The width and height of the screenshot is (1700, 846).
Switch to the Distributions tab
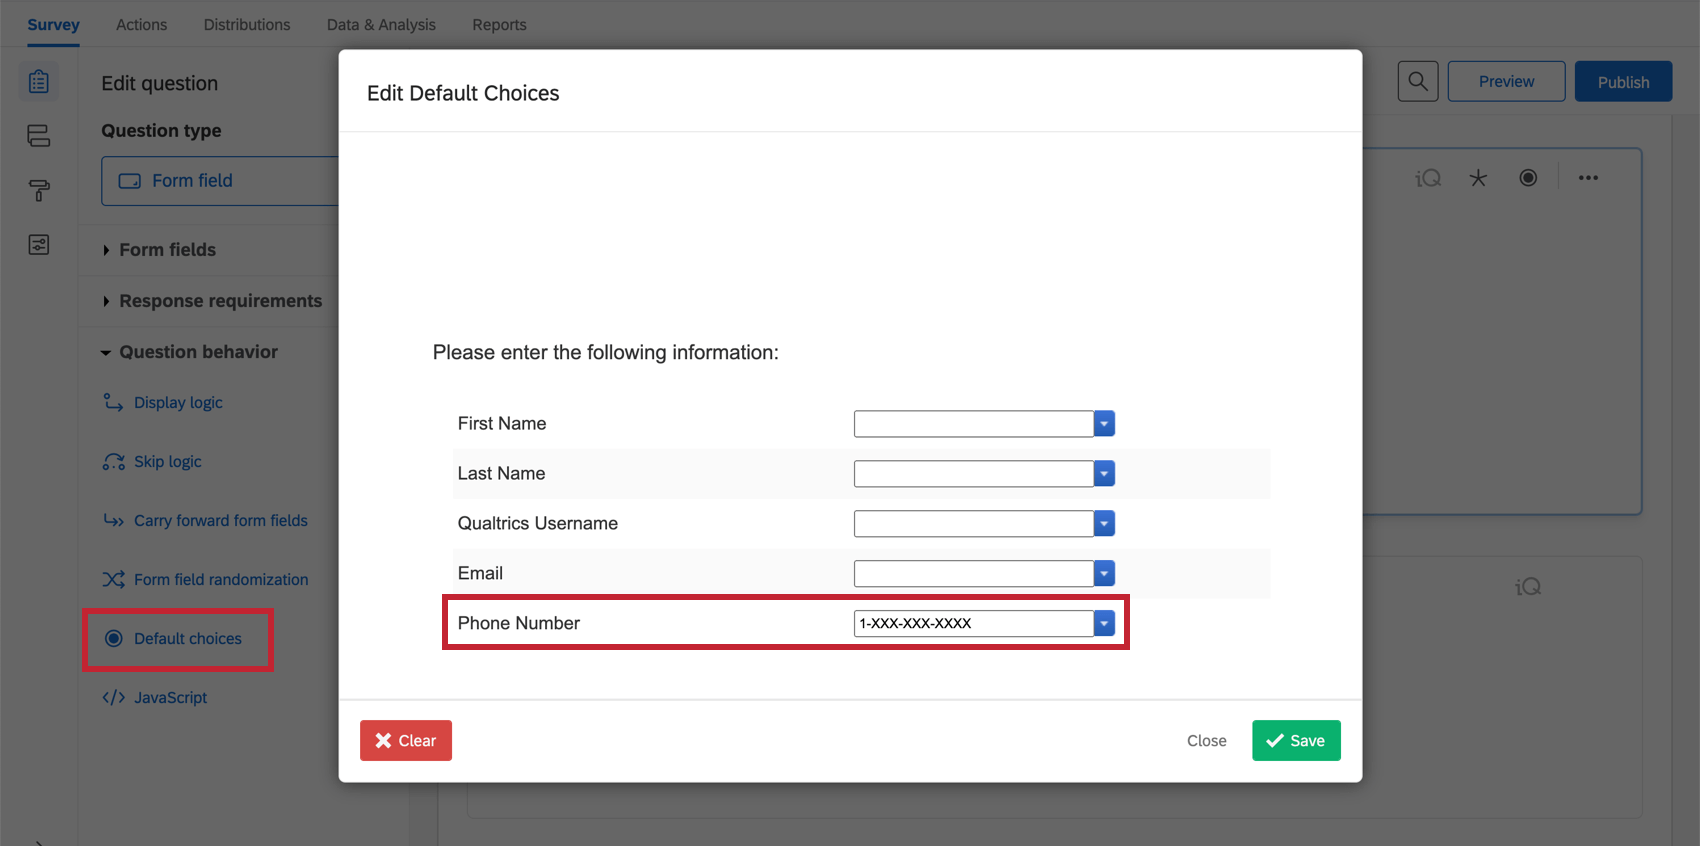[x=247, y=25]
